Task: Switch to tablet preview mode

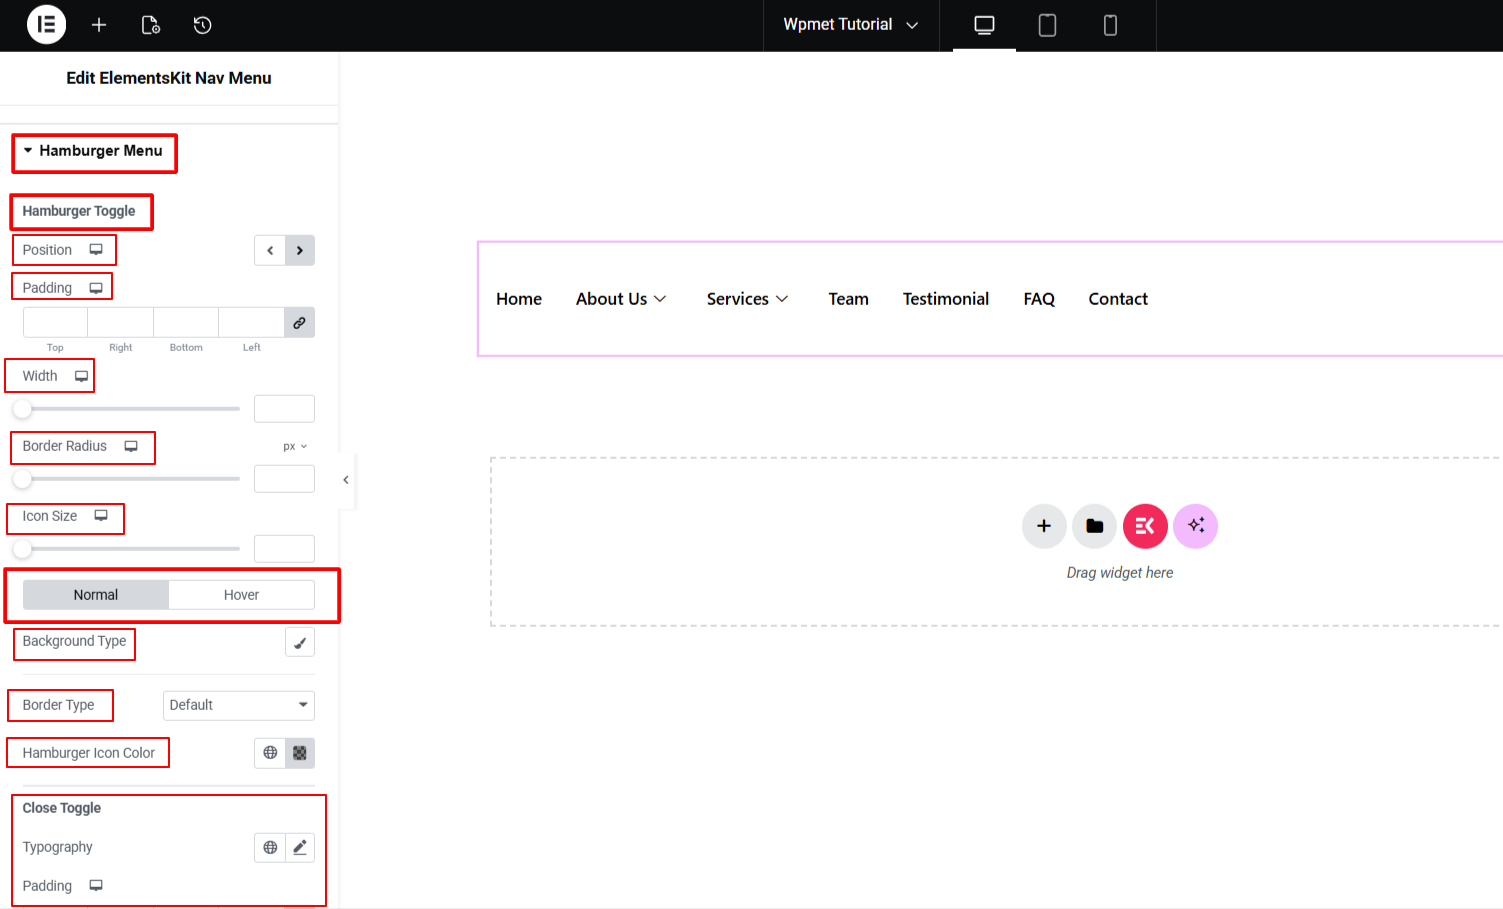Action: tap(1046, 25)
